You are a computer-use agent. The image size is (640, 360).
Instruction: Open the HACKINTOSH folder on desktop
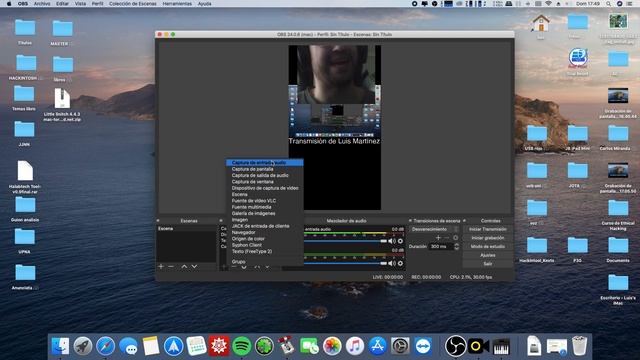click(x=25, y=67)
